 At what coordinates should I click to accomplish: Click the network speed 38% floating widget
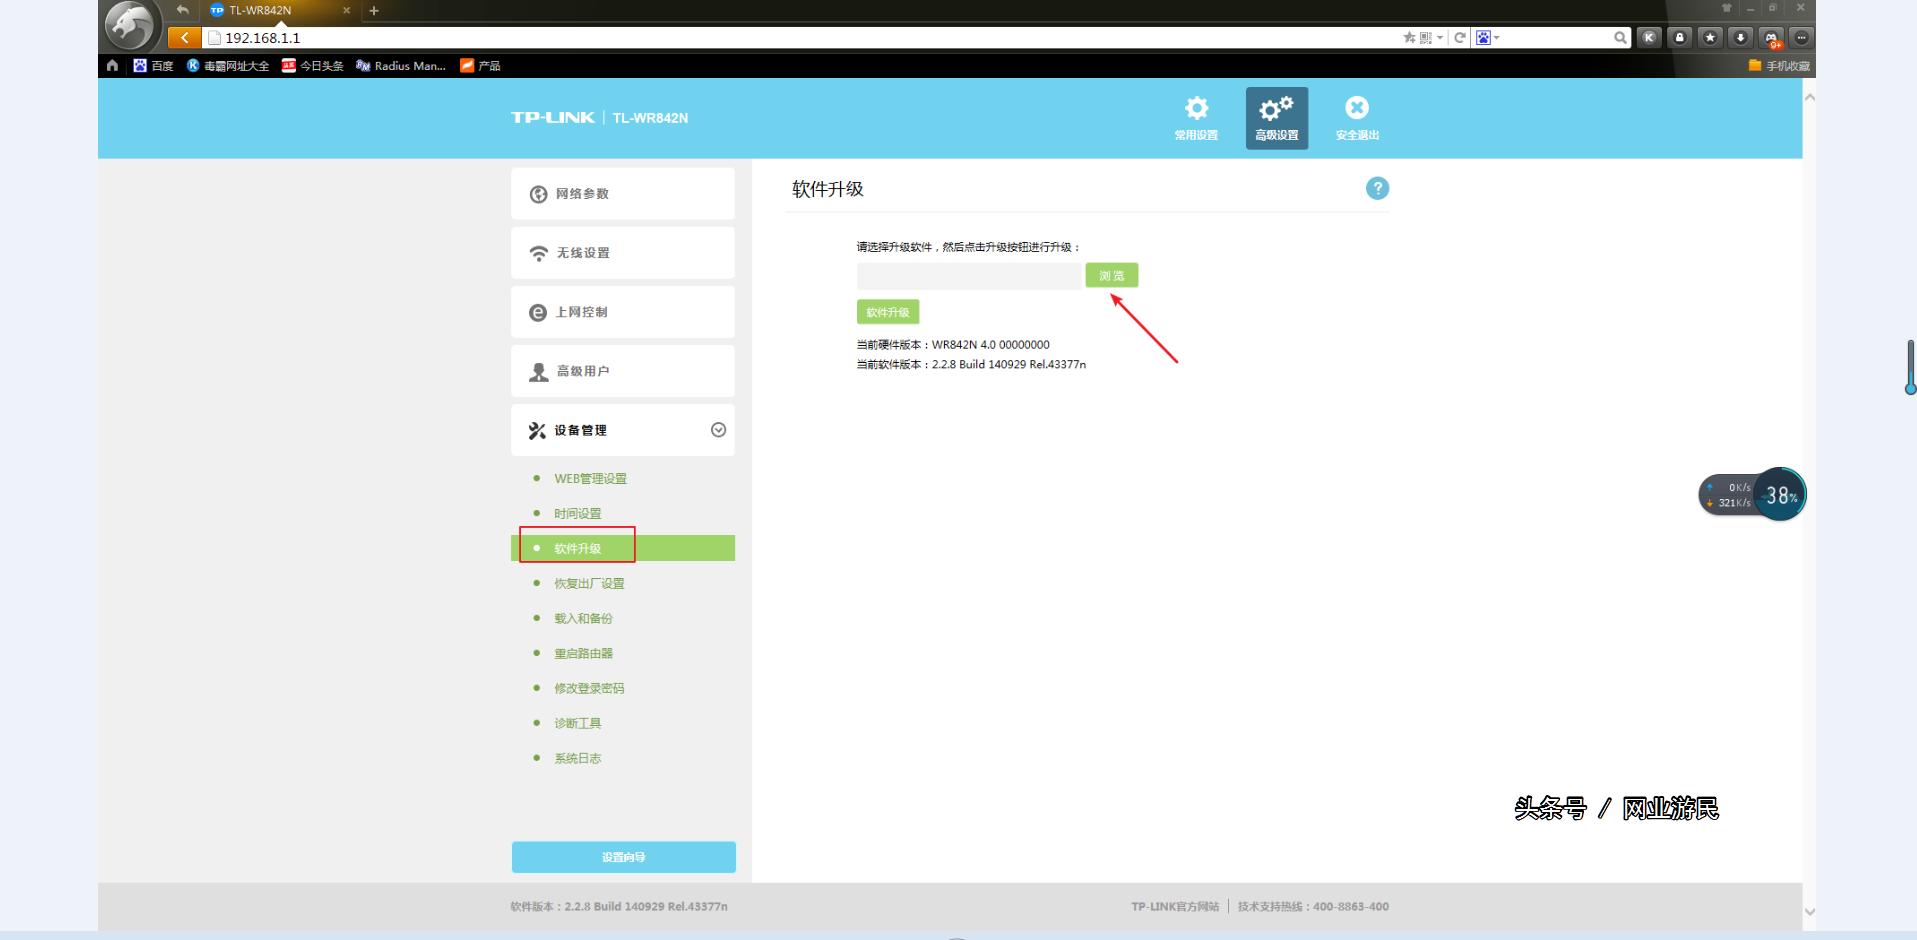point(1752,495)
